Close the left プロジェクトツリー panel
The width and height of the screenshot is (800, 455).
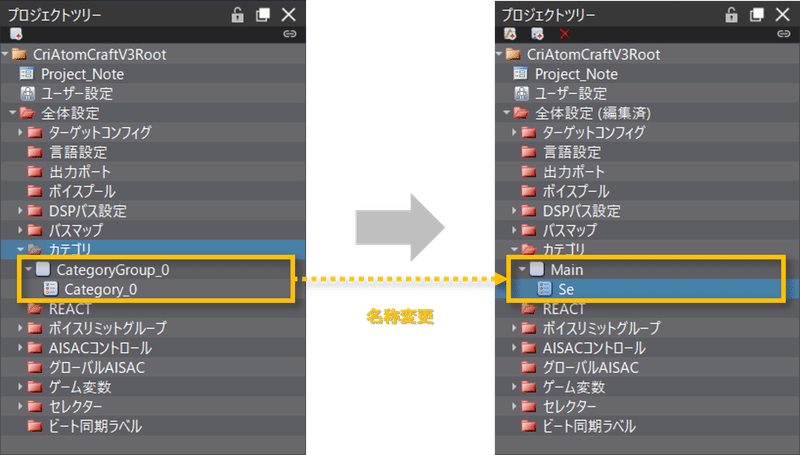[289, 14]
